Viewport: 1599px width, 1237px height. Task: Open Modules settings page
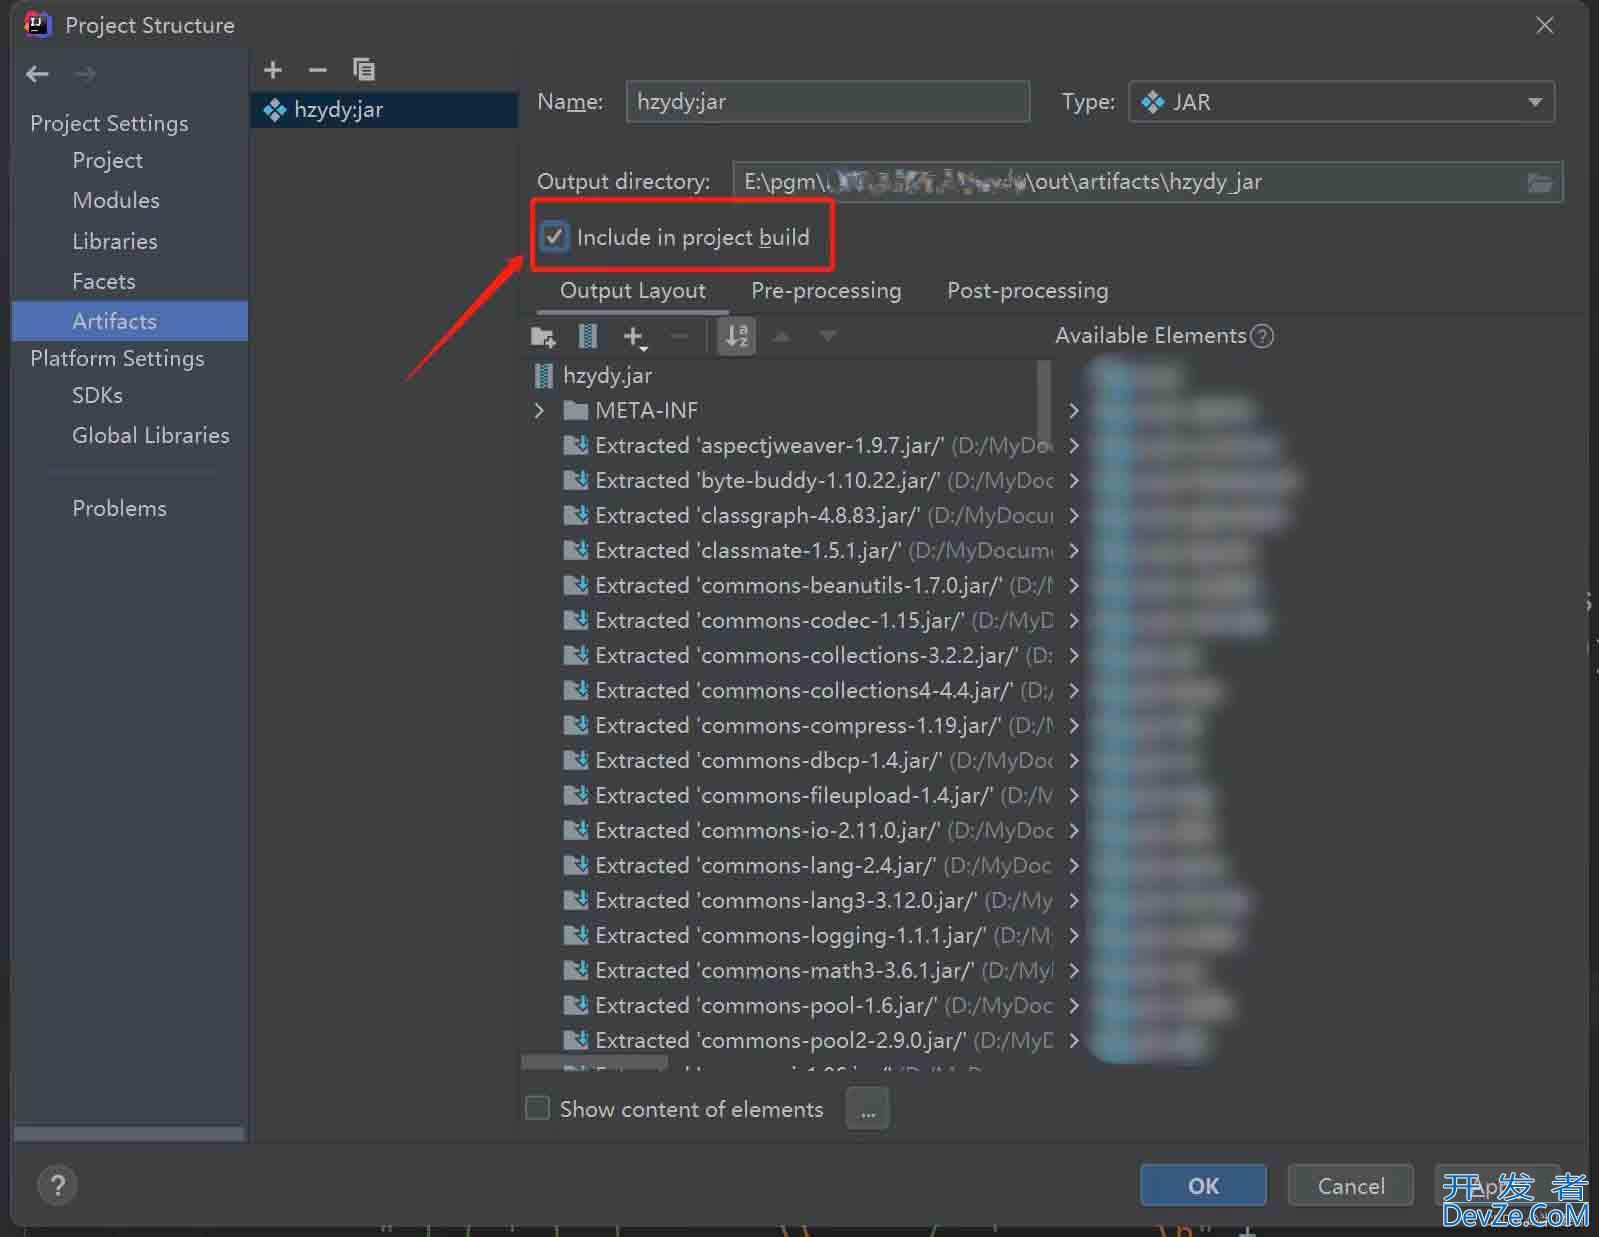116,201
